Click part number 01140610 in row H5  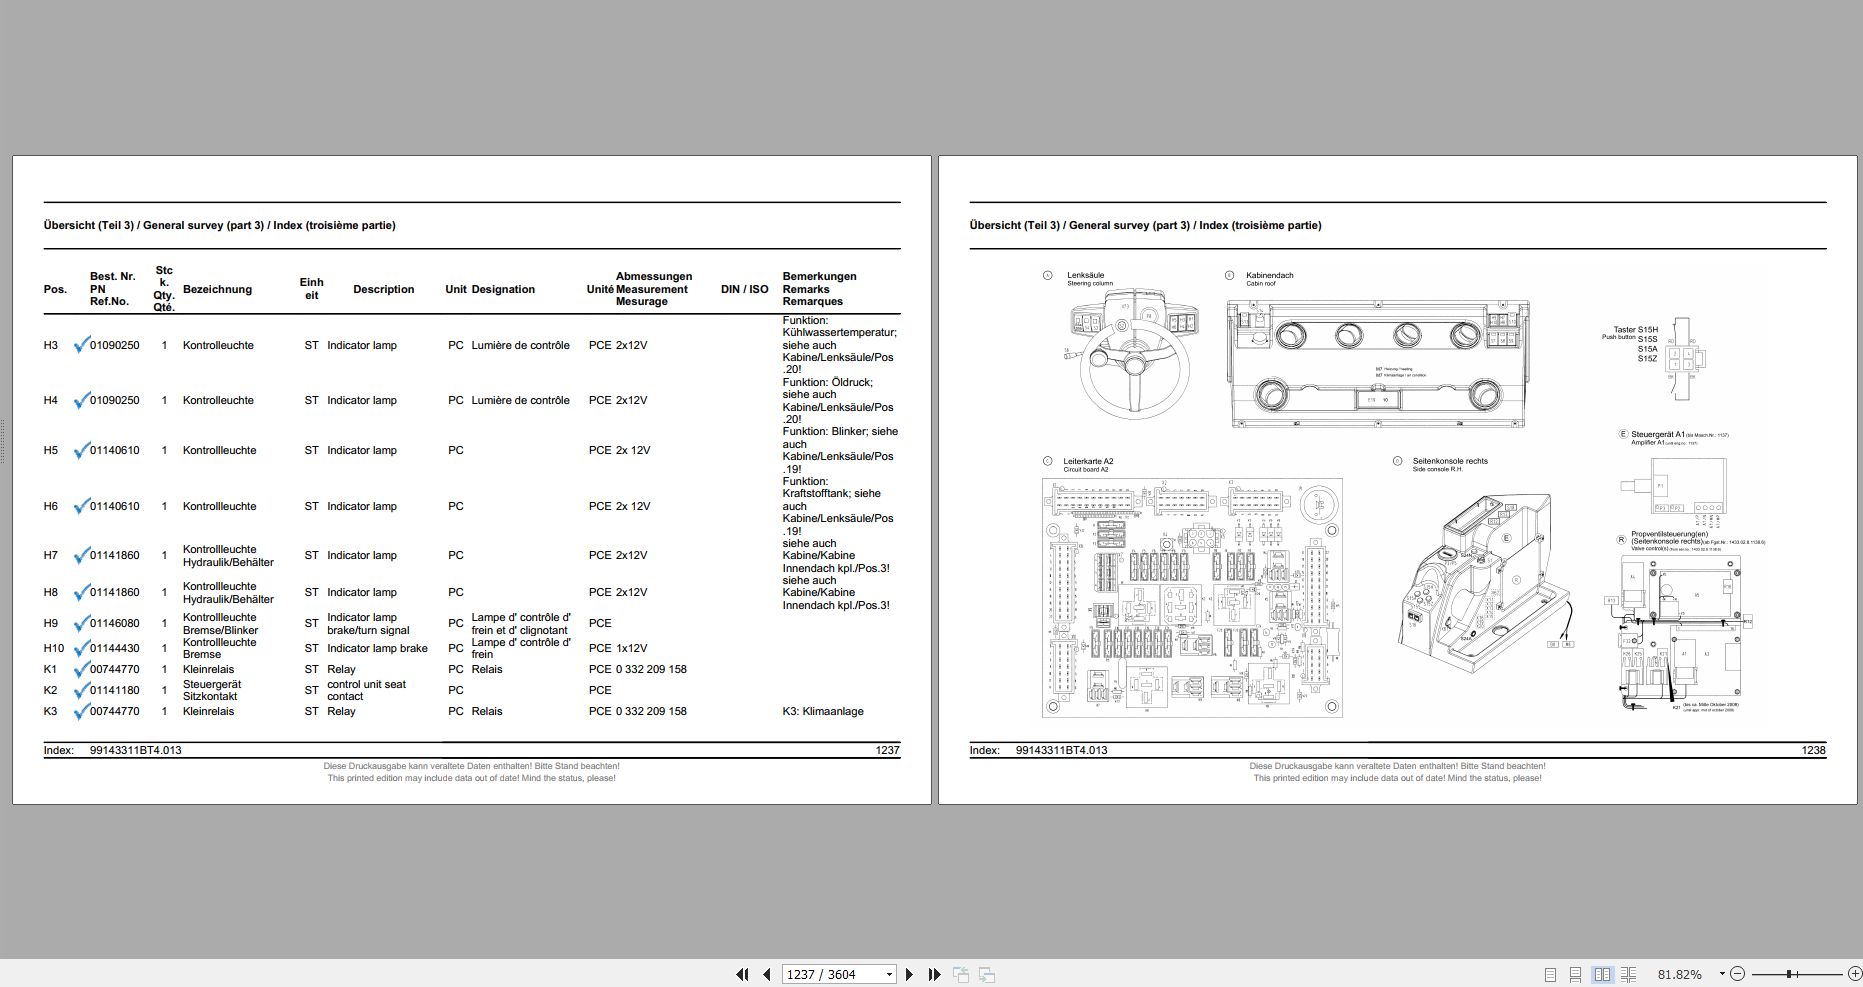pyautogui.click(x=115, y=450)
